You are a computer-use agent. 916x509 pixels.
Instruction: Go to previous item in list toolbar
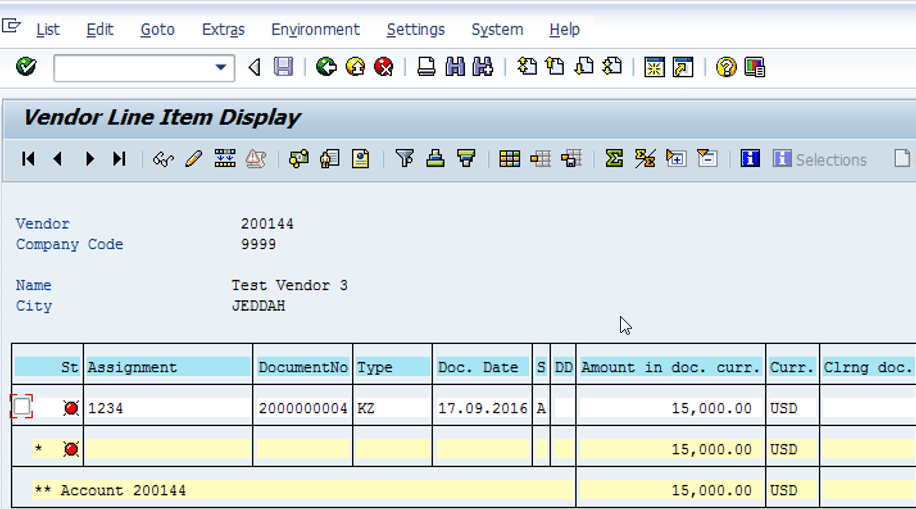pos(57,159)
